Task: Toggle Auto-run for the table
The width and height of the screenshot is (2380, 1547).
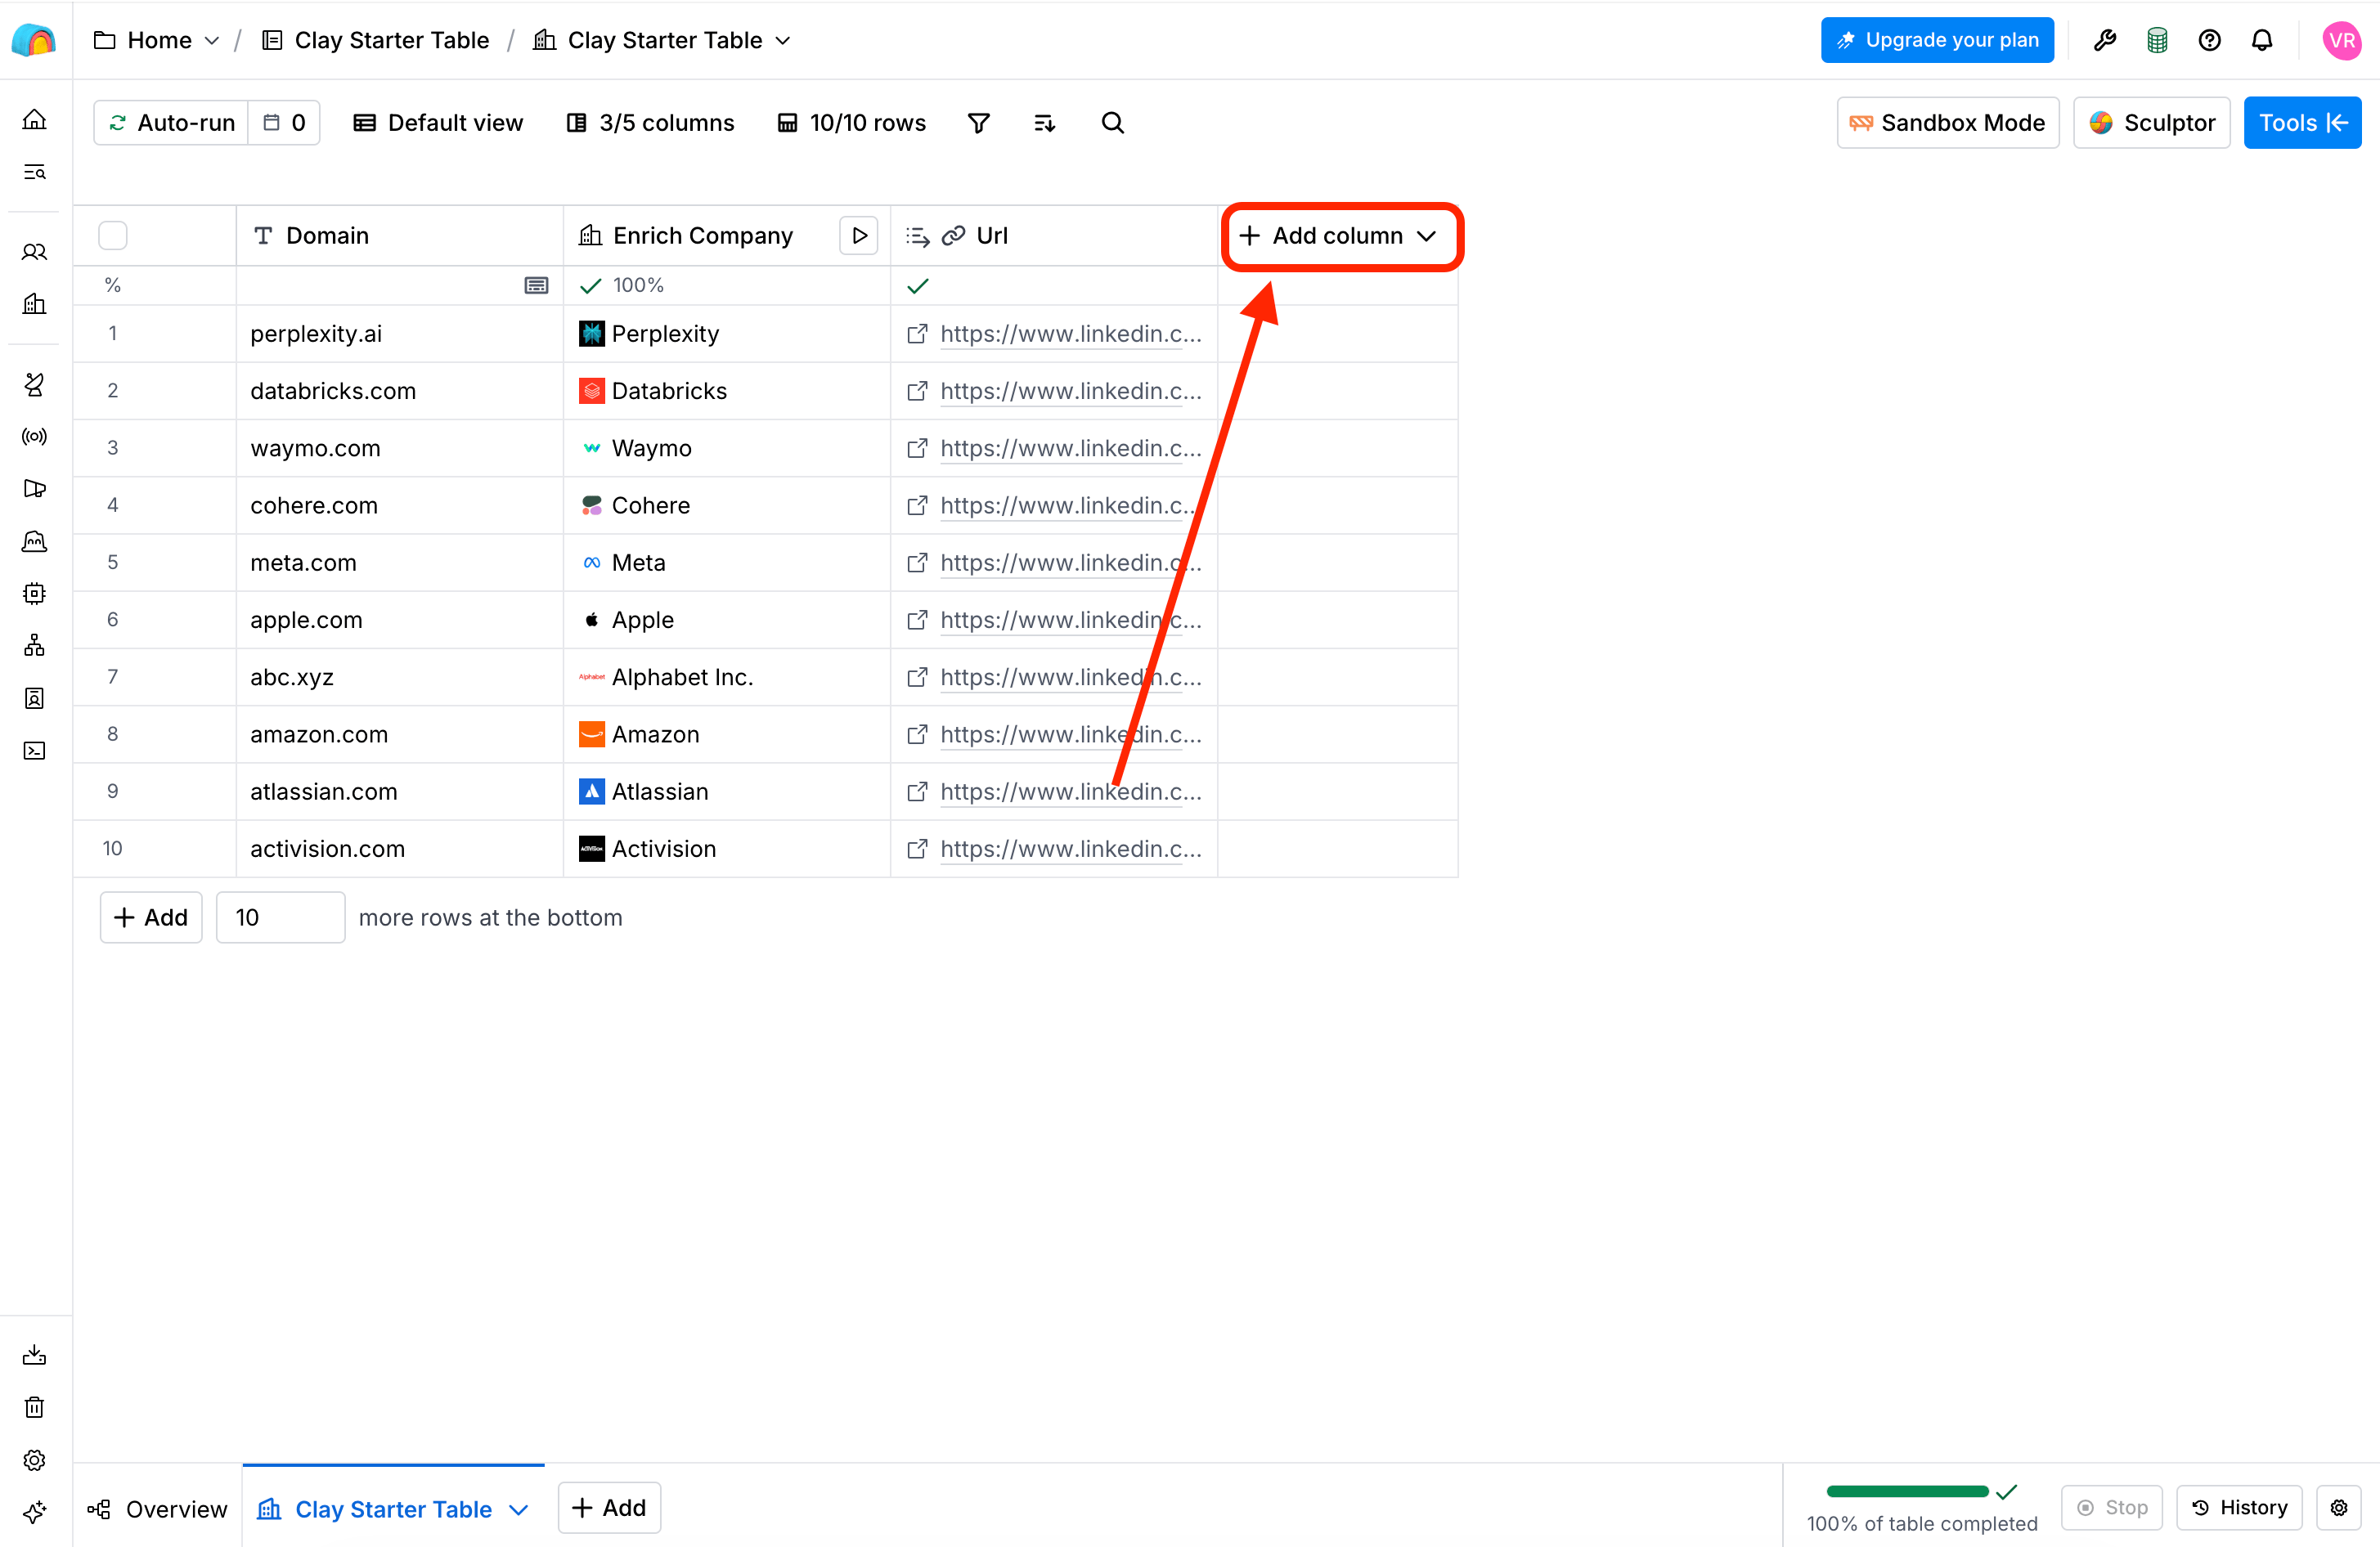Action: coord(172,123)
